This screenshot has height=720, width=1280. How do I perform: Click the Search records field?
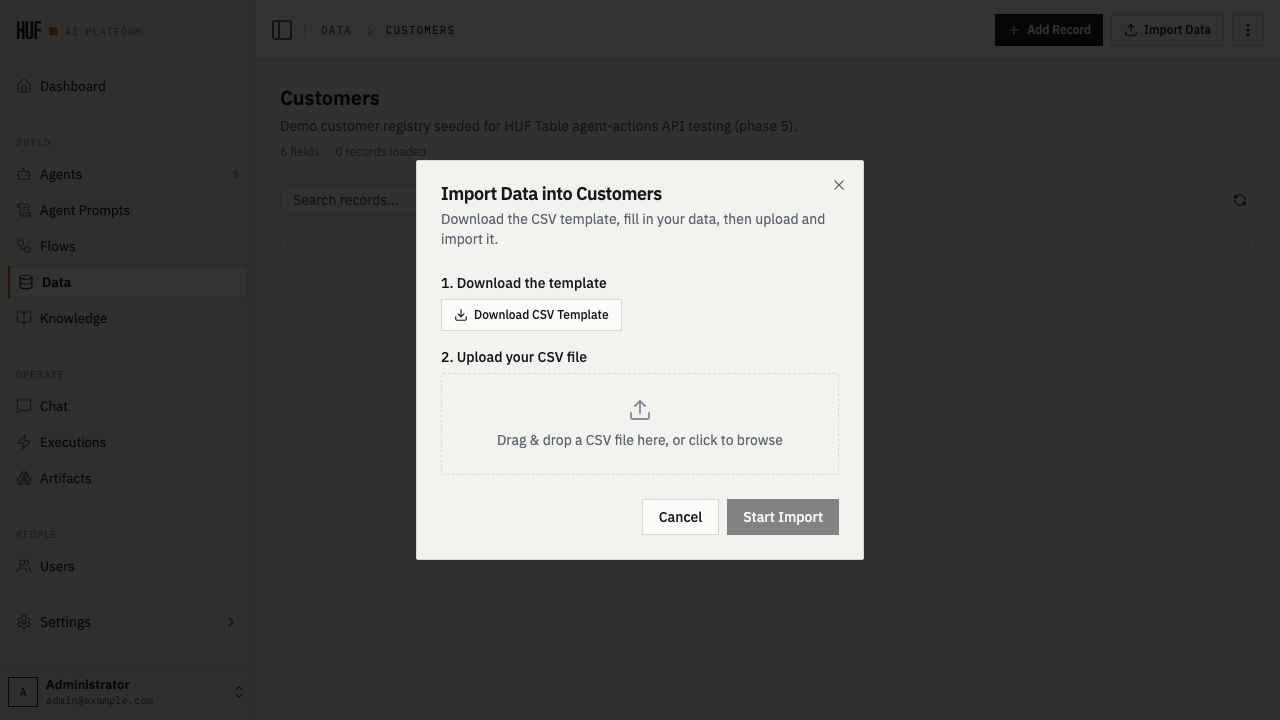point(348,200)
